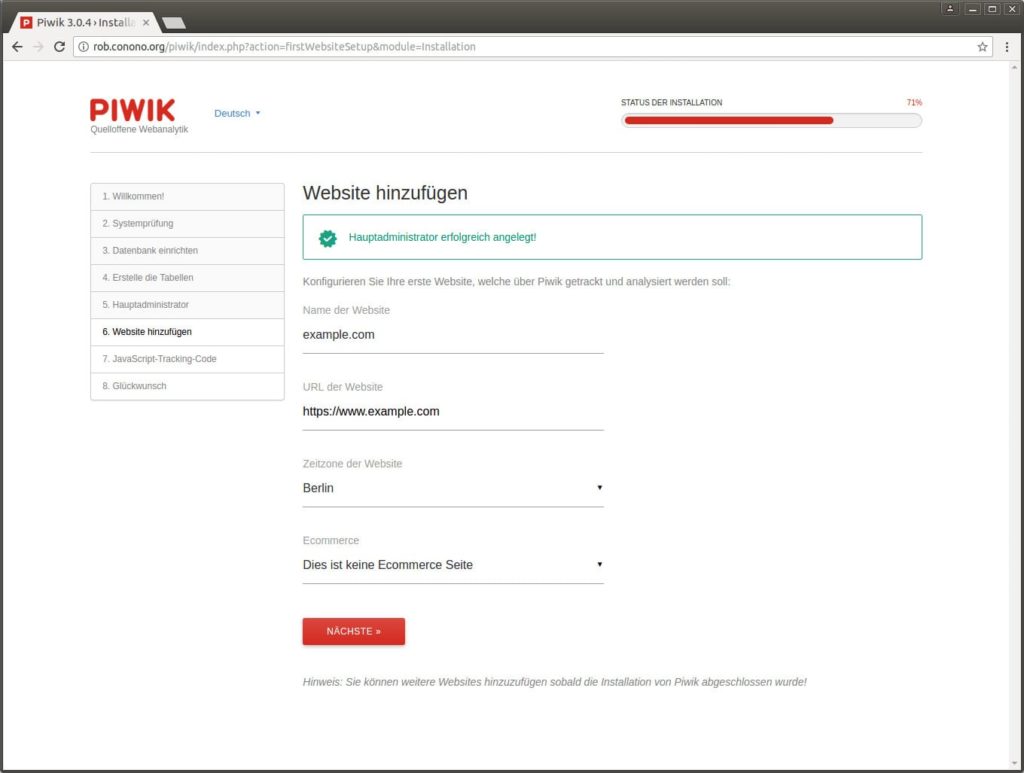This screenshot has height=773, width=1024.
Task: Bookmark this page with star icon
Action: [x=982, y=47]
